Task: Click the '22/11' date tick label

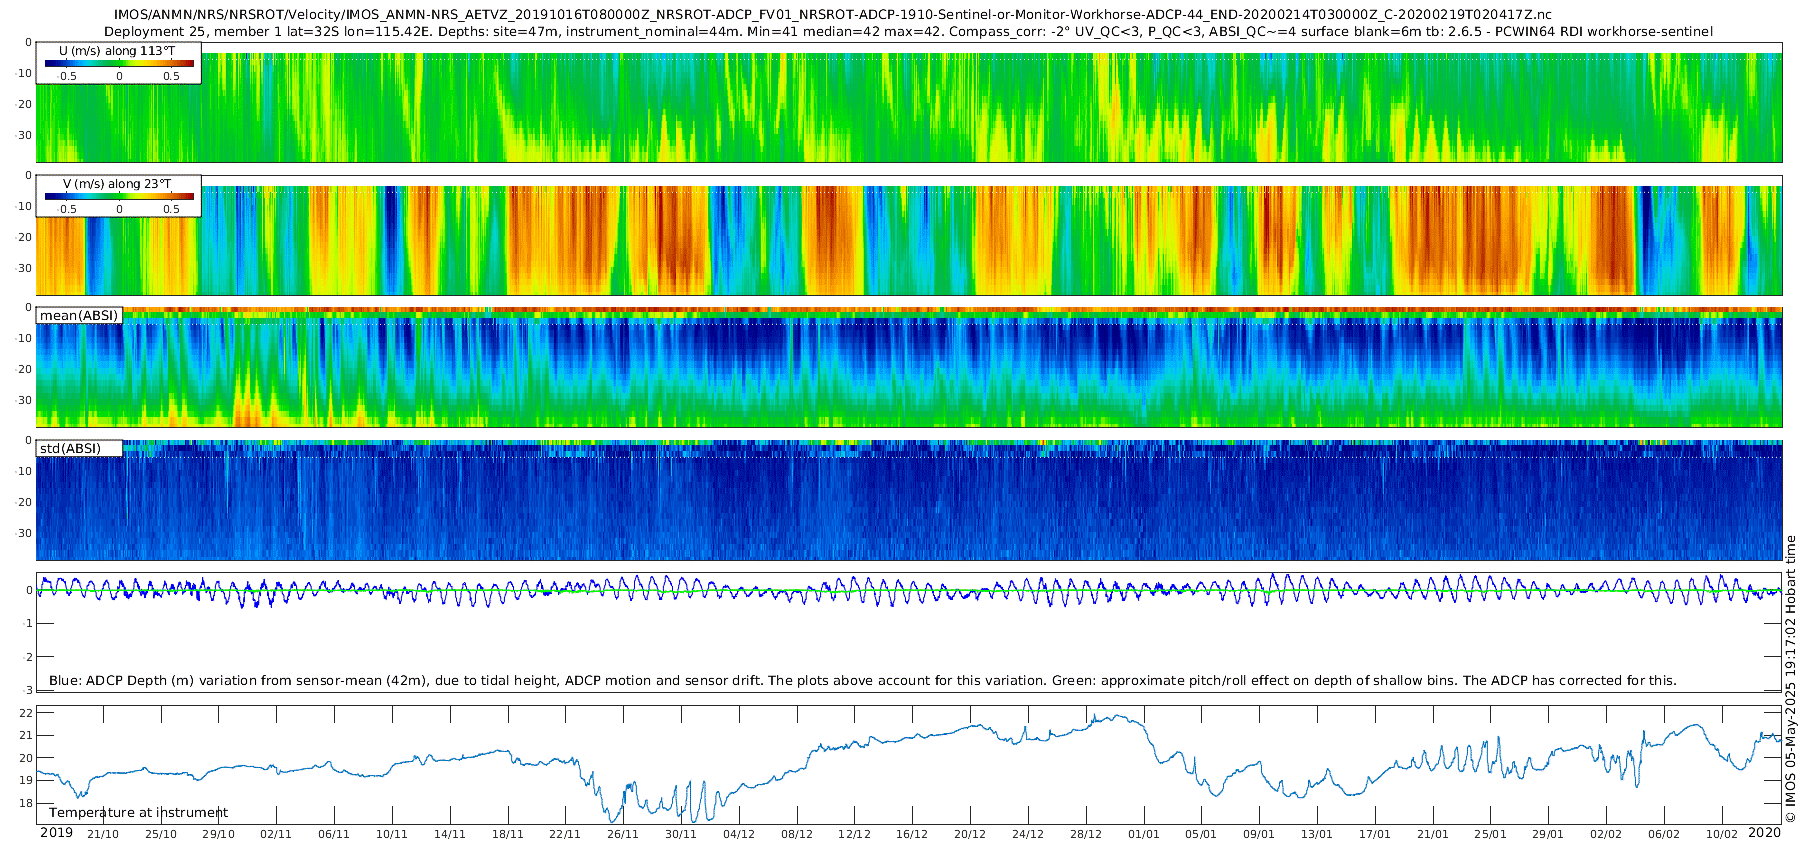Action: tap(565, 835)
